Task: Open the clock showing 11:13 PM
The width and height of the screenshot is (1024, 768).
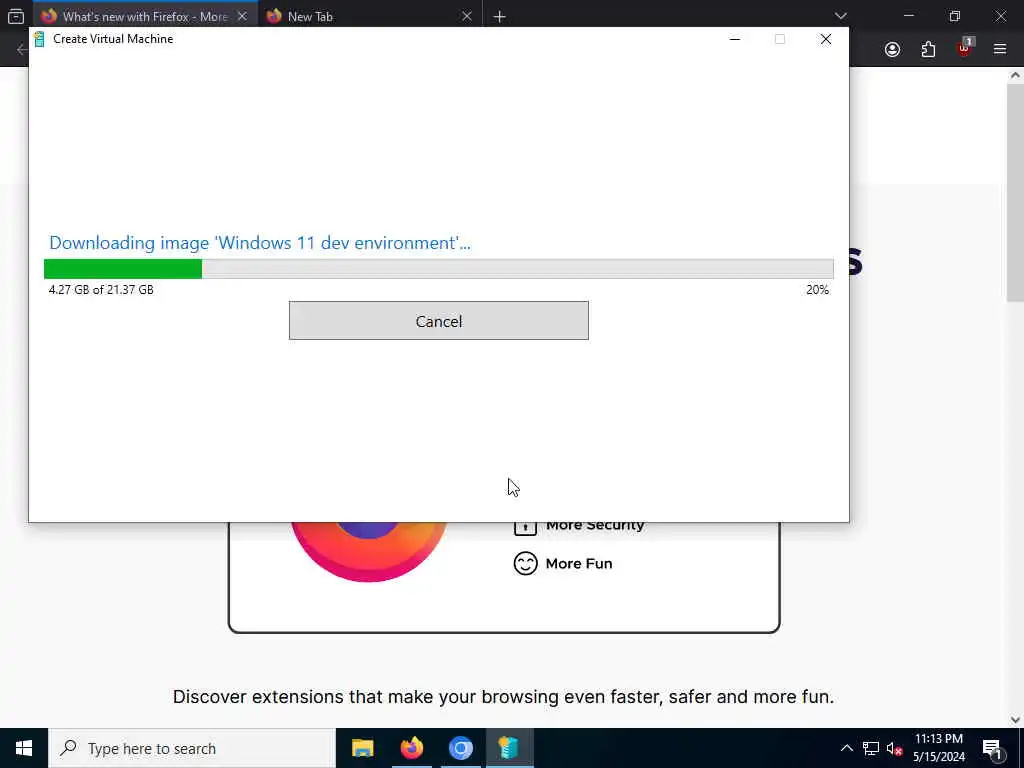Action: pyautogui.click(x=939, y=748)
